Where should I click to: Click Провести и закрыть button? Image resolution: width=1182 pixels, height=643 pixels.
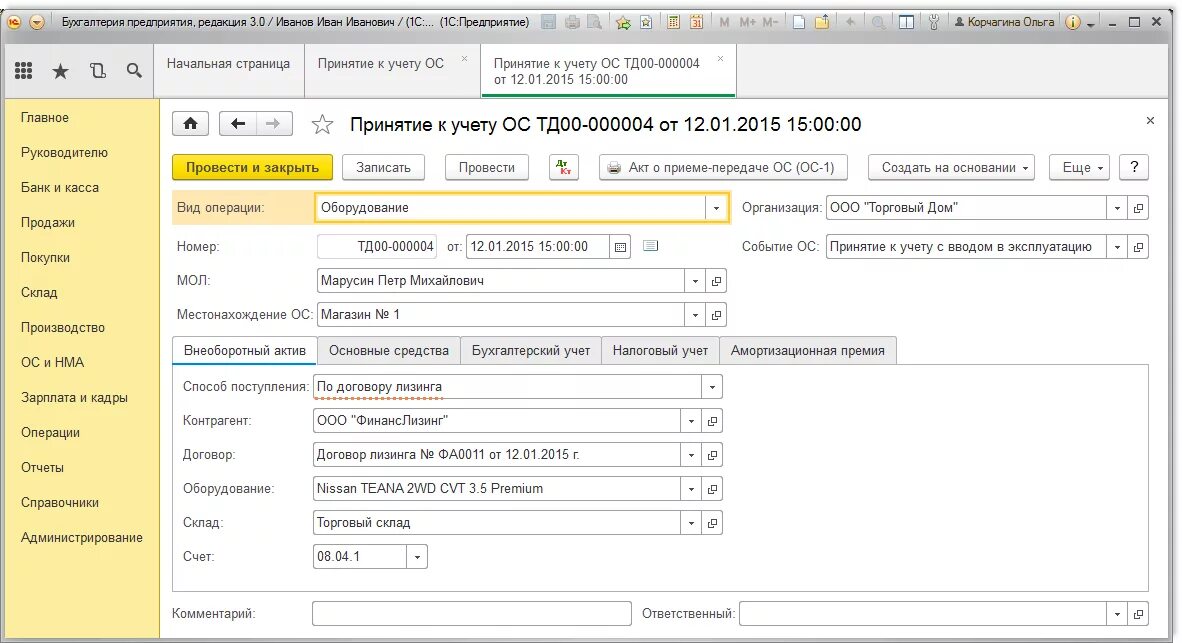252,167
